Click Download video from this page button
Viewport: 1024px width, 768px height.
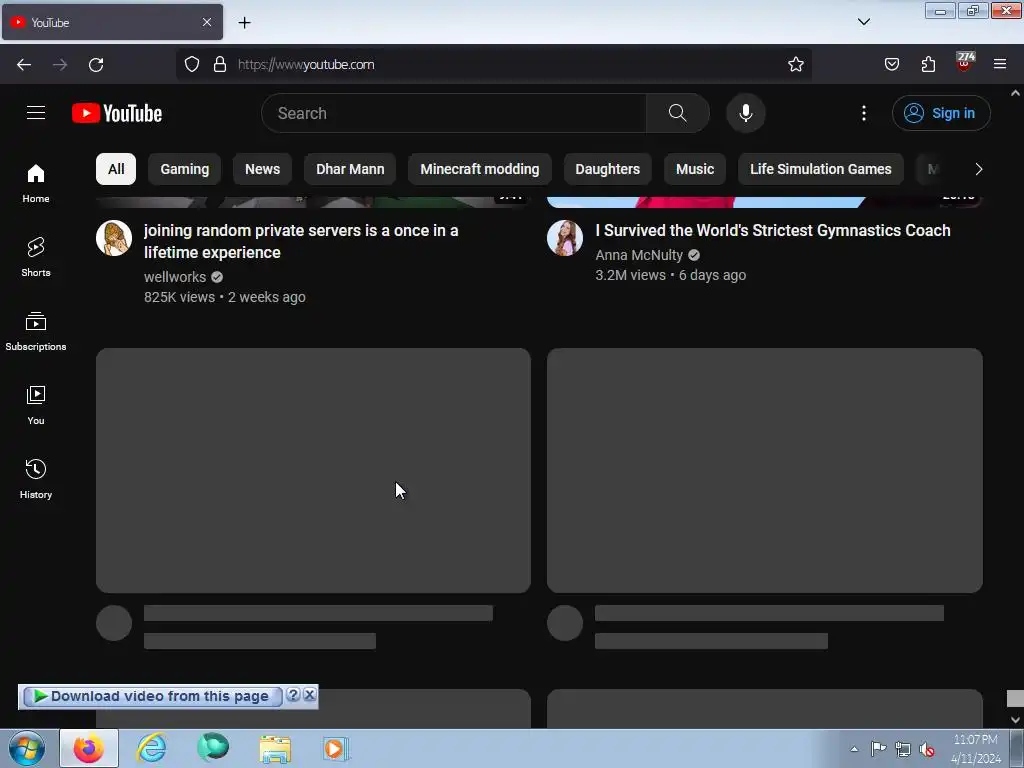pyautogui.click(x=153, y=696)
